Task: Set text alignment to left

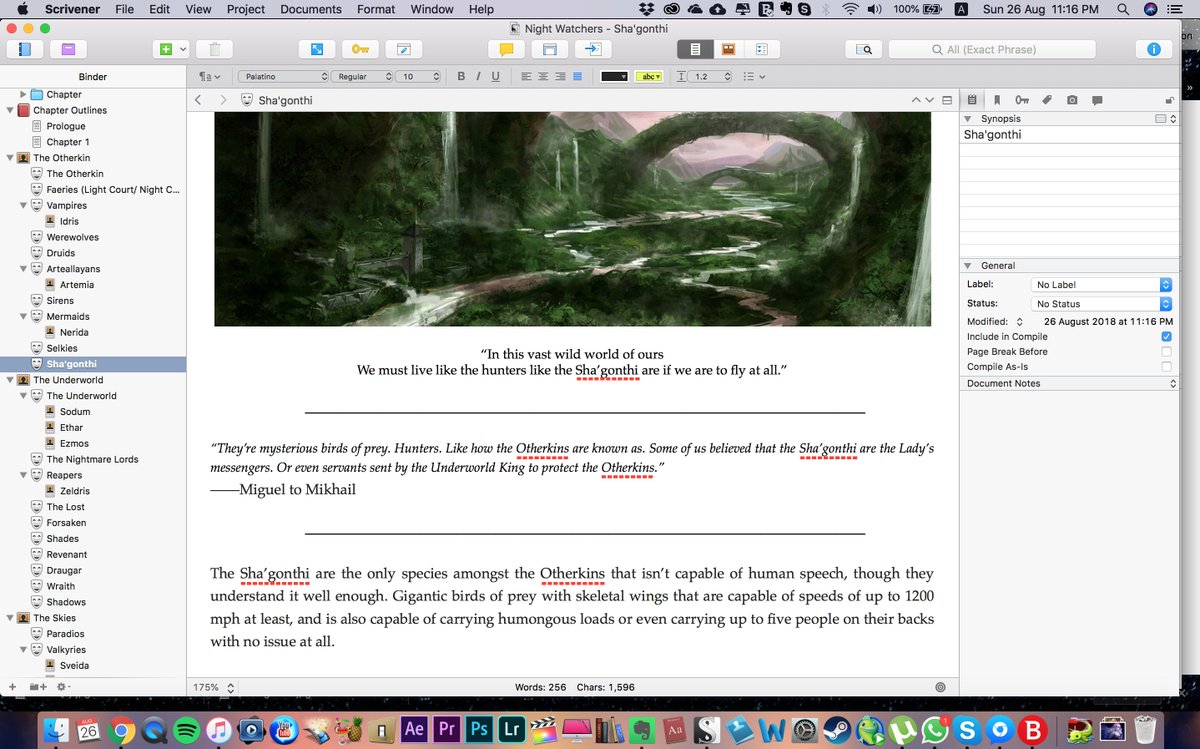Action: point(526,76)
